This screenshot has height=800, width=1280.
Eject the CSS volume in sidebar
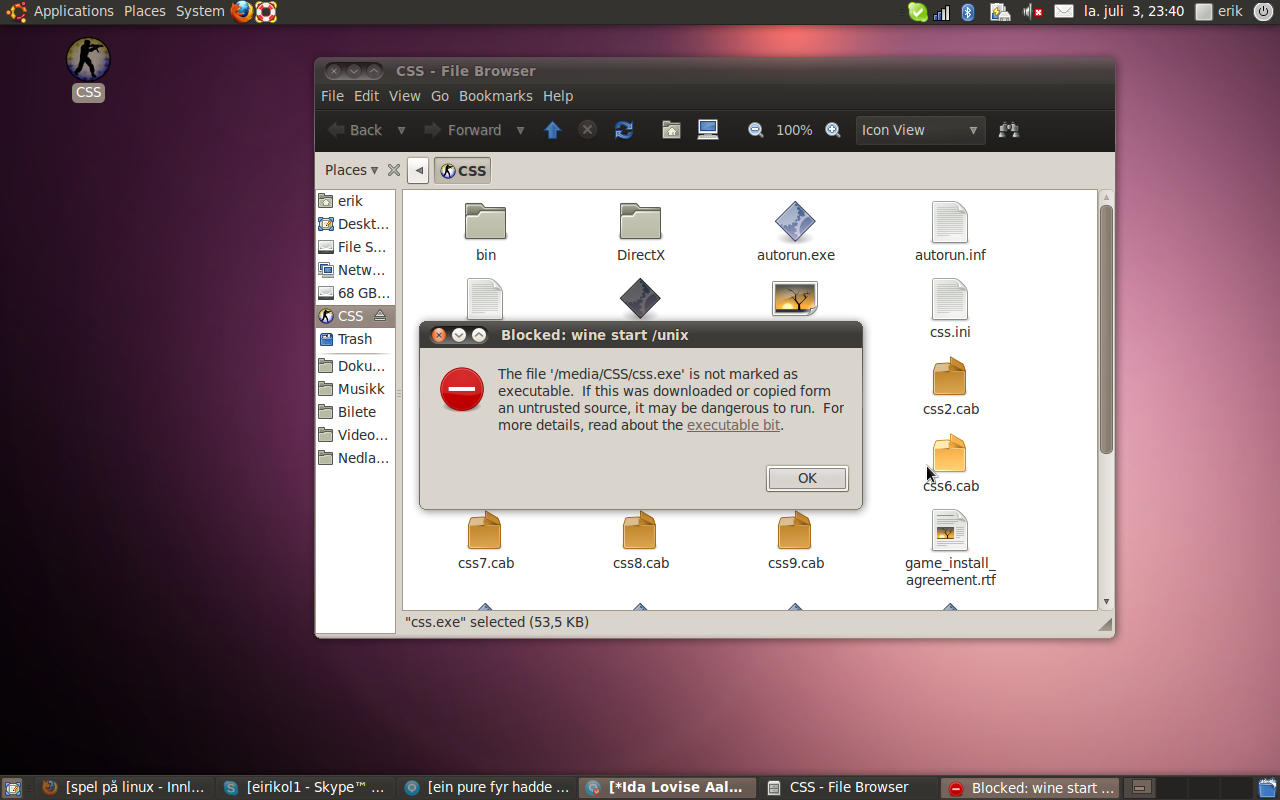[x=380, y=316]
